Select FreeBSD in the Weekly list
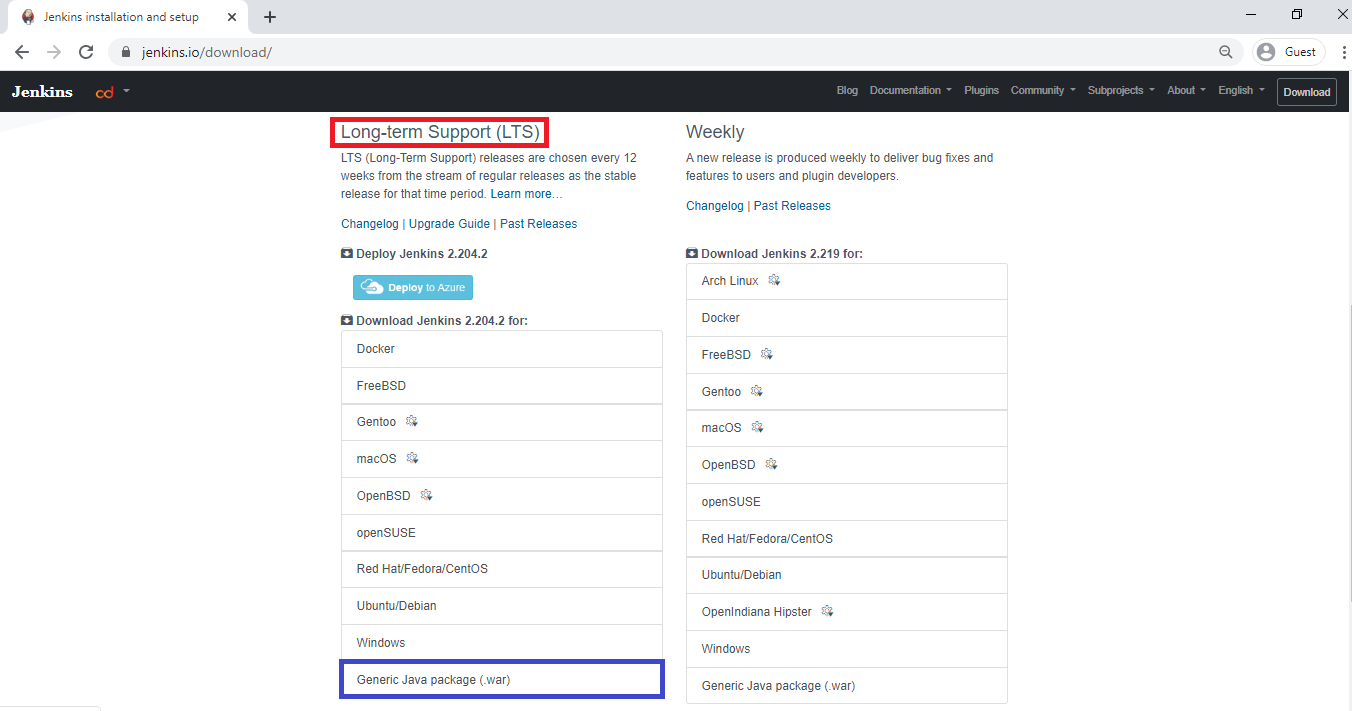The width and height of the screenshot is (1352, 711). pyautogui.click(x=847, y=355)
